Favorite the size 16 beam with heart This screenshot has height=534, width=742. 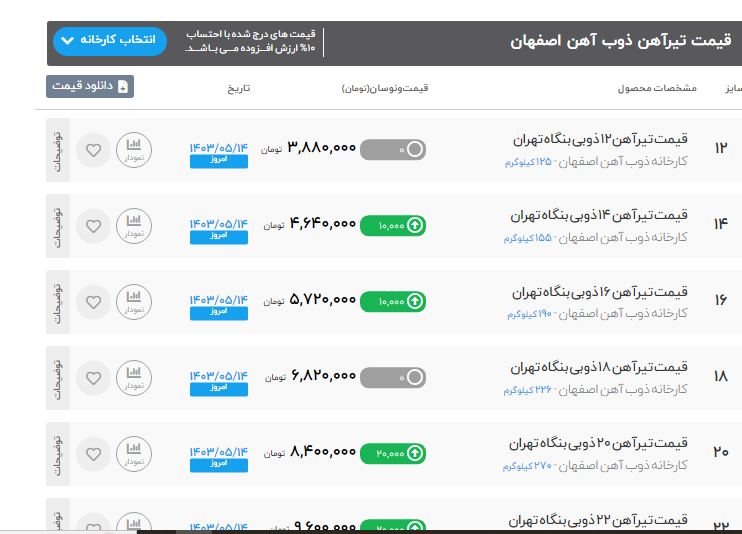tap(93, 302)
